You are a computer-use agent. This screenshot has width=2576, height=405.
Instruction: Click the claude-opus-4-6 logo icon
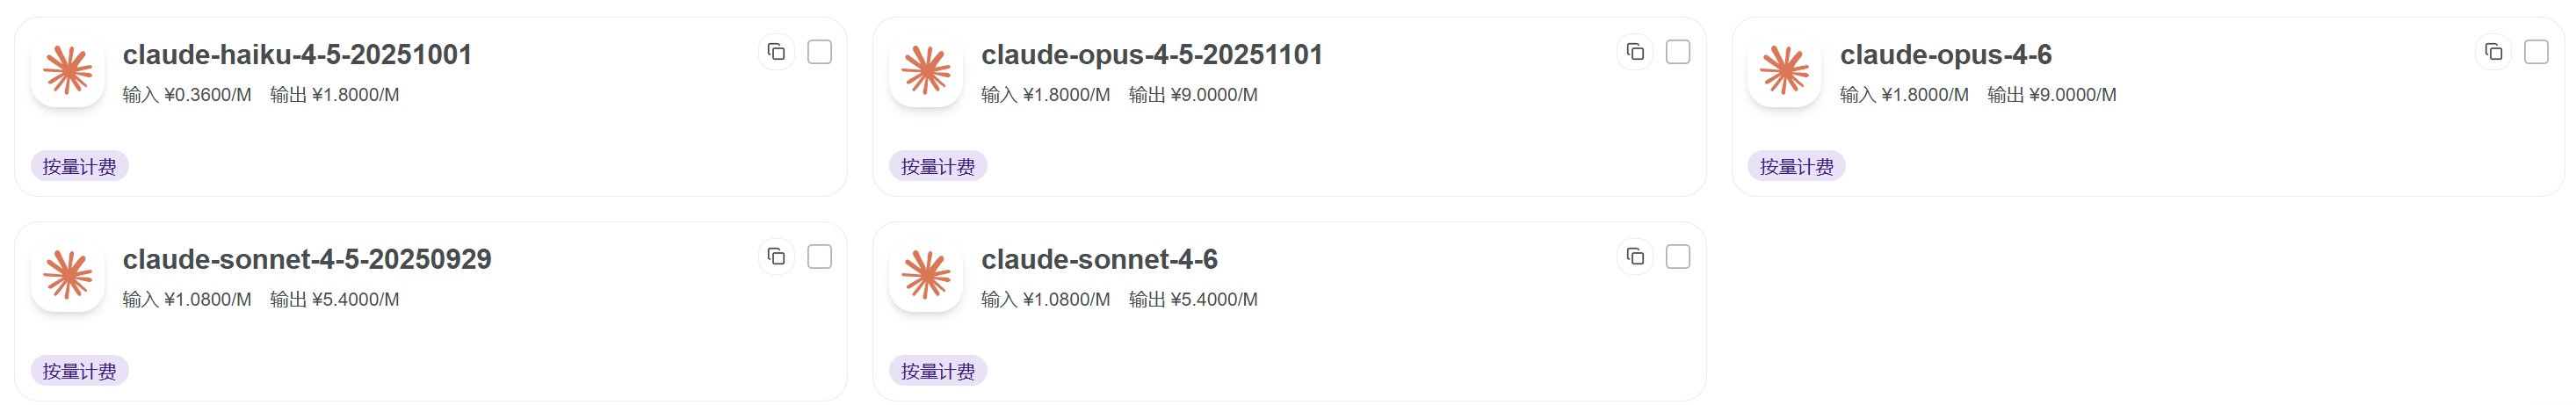tap(1784, 71)
